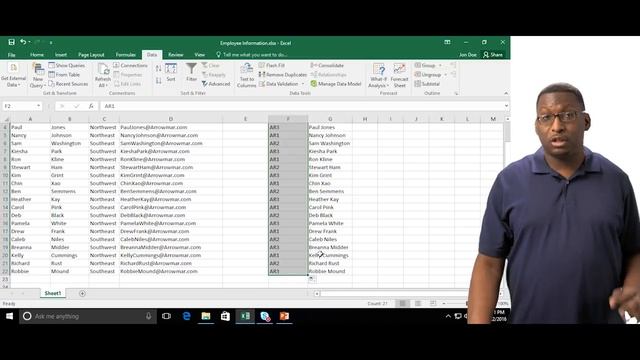Switch to the Review tab
The width and height of the screenshot is (640, 360).
pos(176,55)
